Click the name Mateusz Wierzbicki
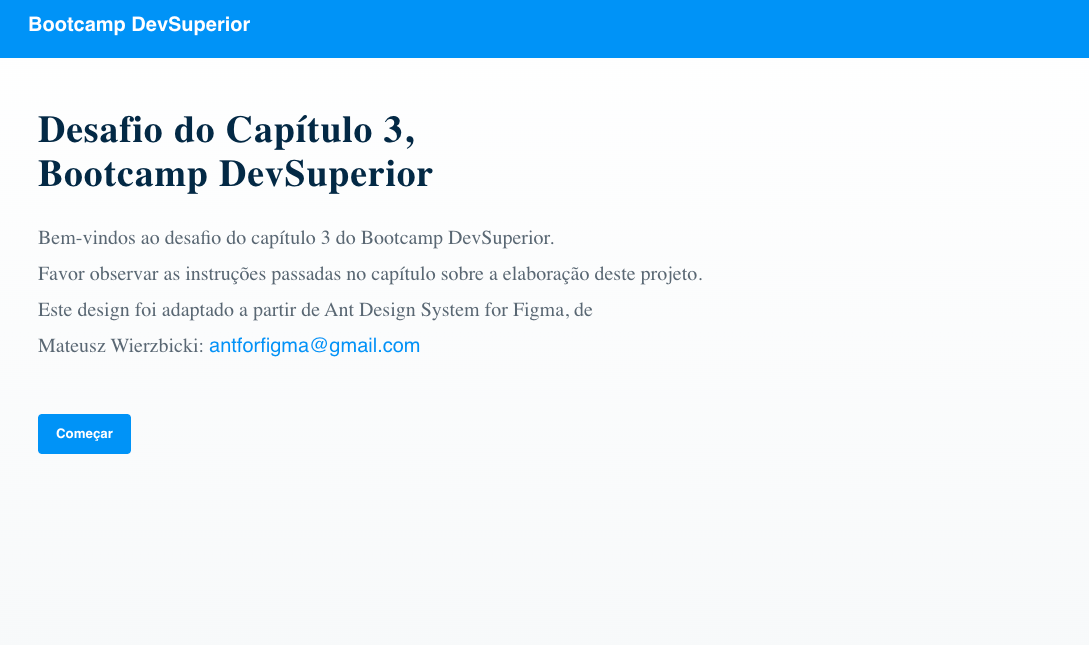This screenshot has width=1089, height=645. click(x=119, y=346)
